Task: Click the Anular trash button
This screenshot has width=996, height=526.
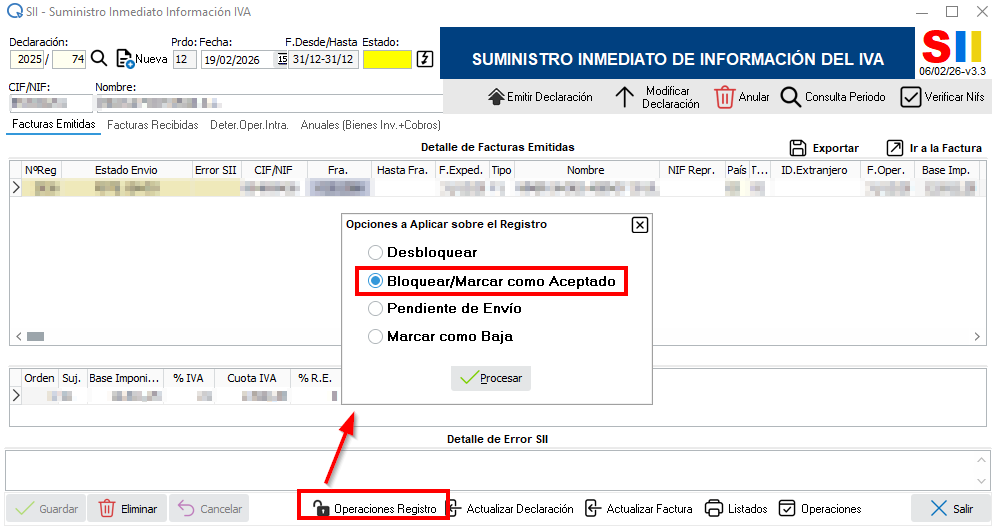Action: pos(742,97)
